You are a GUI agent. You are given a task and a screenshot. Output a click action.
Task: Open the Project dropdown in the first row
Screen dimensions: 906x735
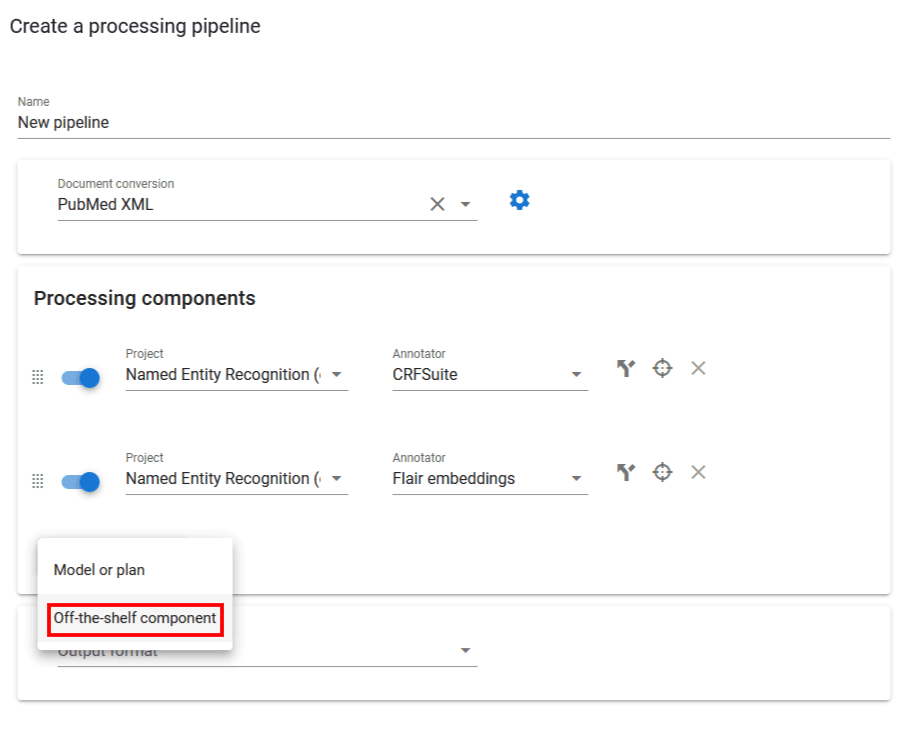[336, 375]
